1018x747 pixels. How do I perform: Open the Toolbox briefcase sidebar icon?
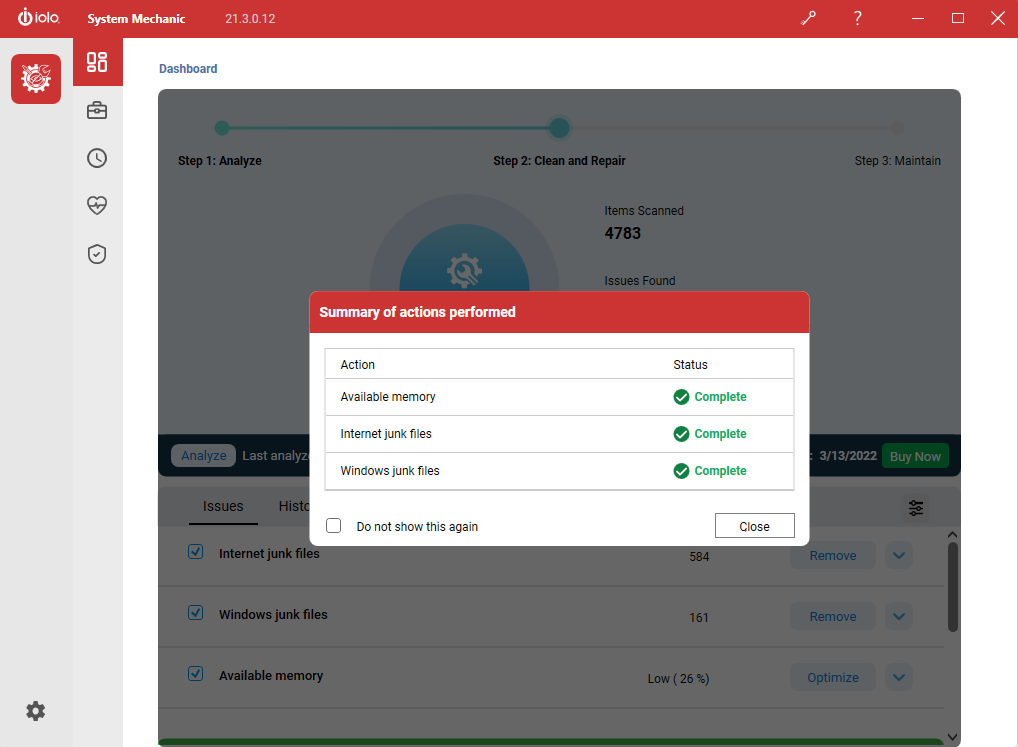(97, 110)
